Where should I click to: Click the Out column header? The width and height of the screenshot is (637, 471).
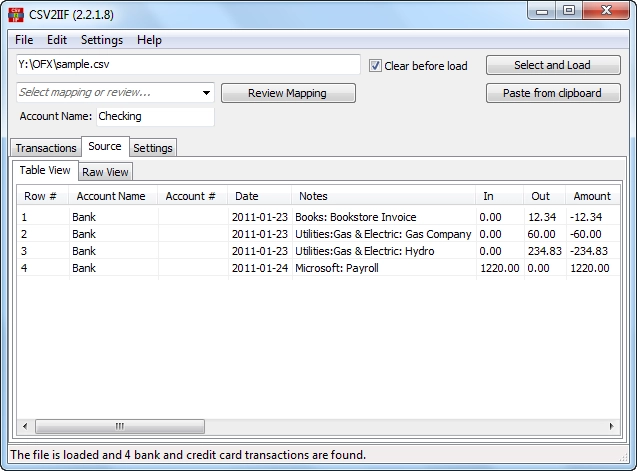544,196
